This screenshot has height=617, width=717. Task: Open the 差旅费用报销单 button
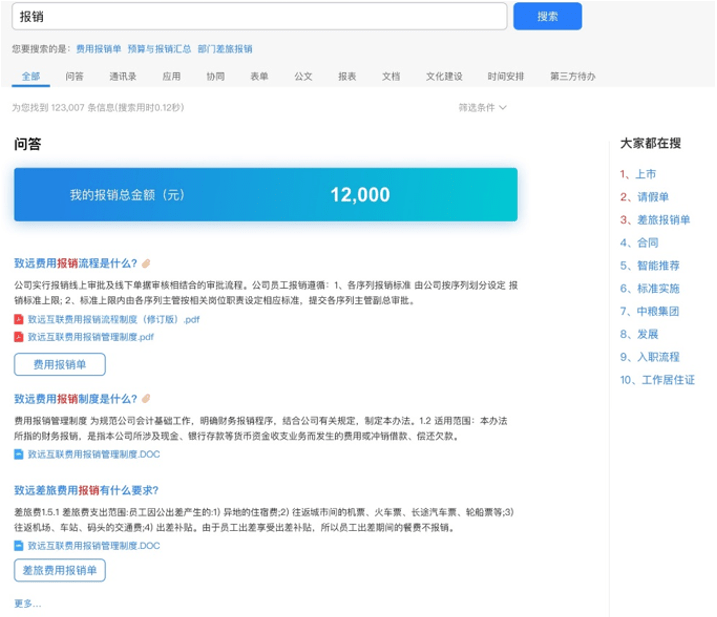click(x=60, y=571)
